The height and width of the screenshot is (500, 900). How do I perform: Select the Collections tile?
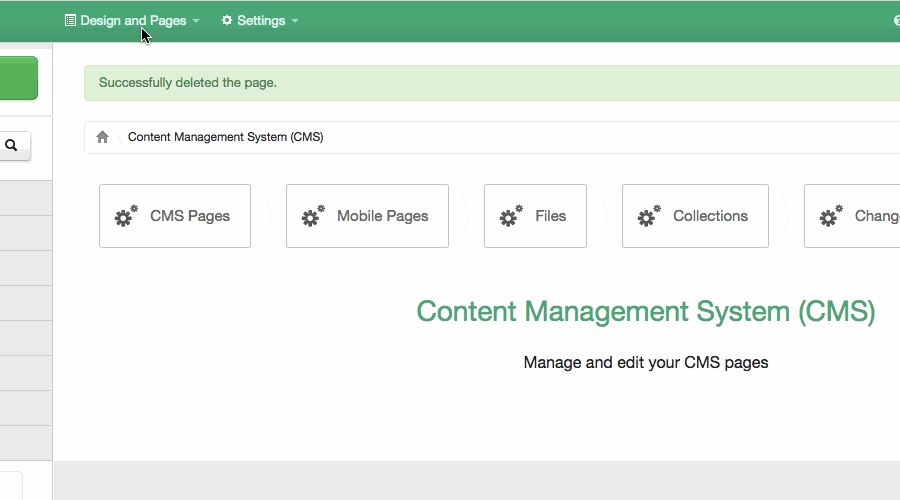(x=695, y=216)
